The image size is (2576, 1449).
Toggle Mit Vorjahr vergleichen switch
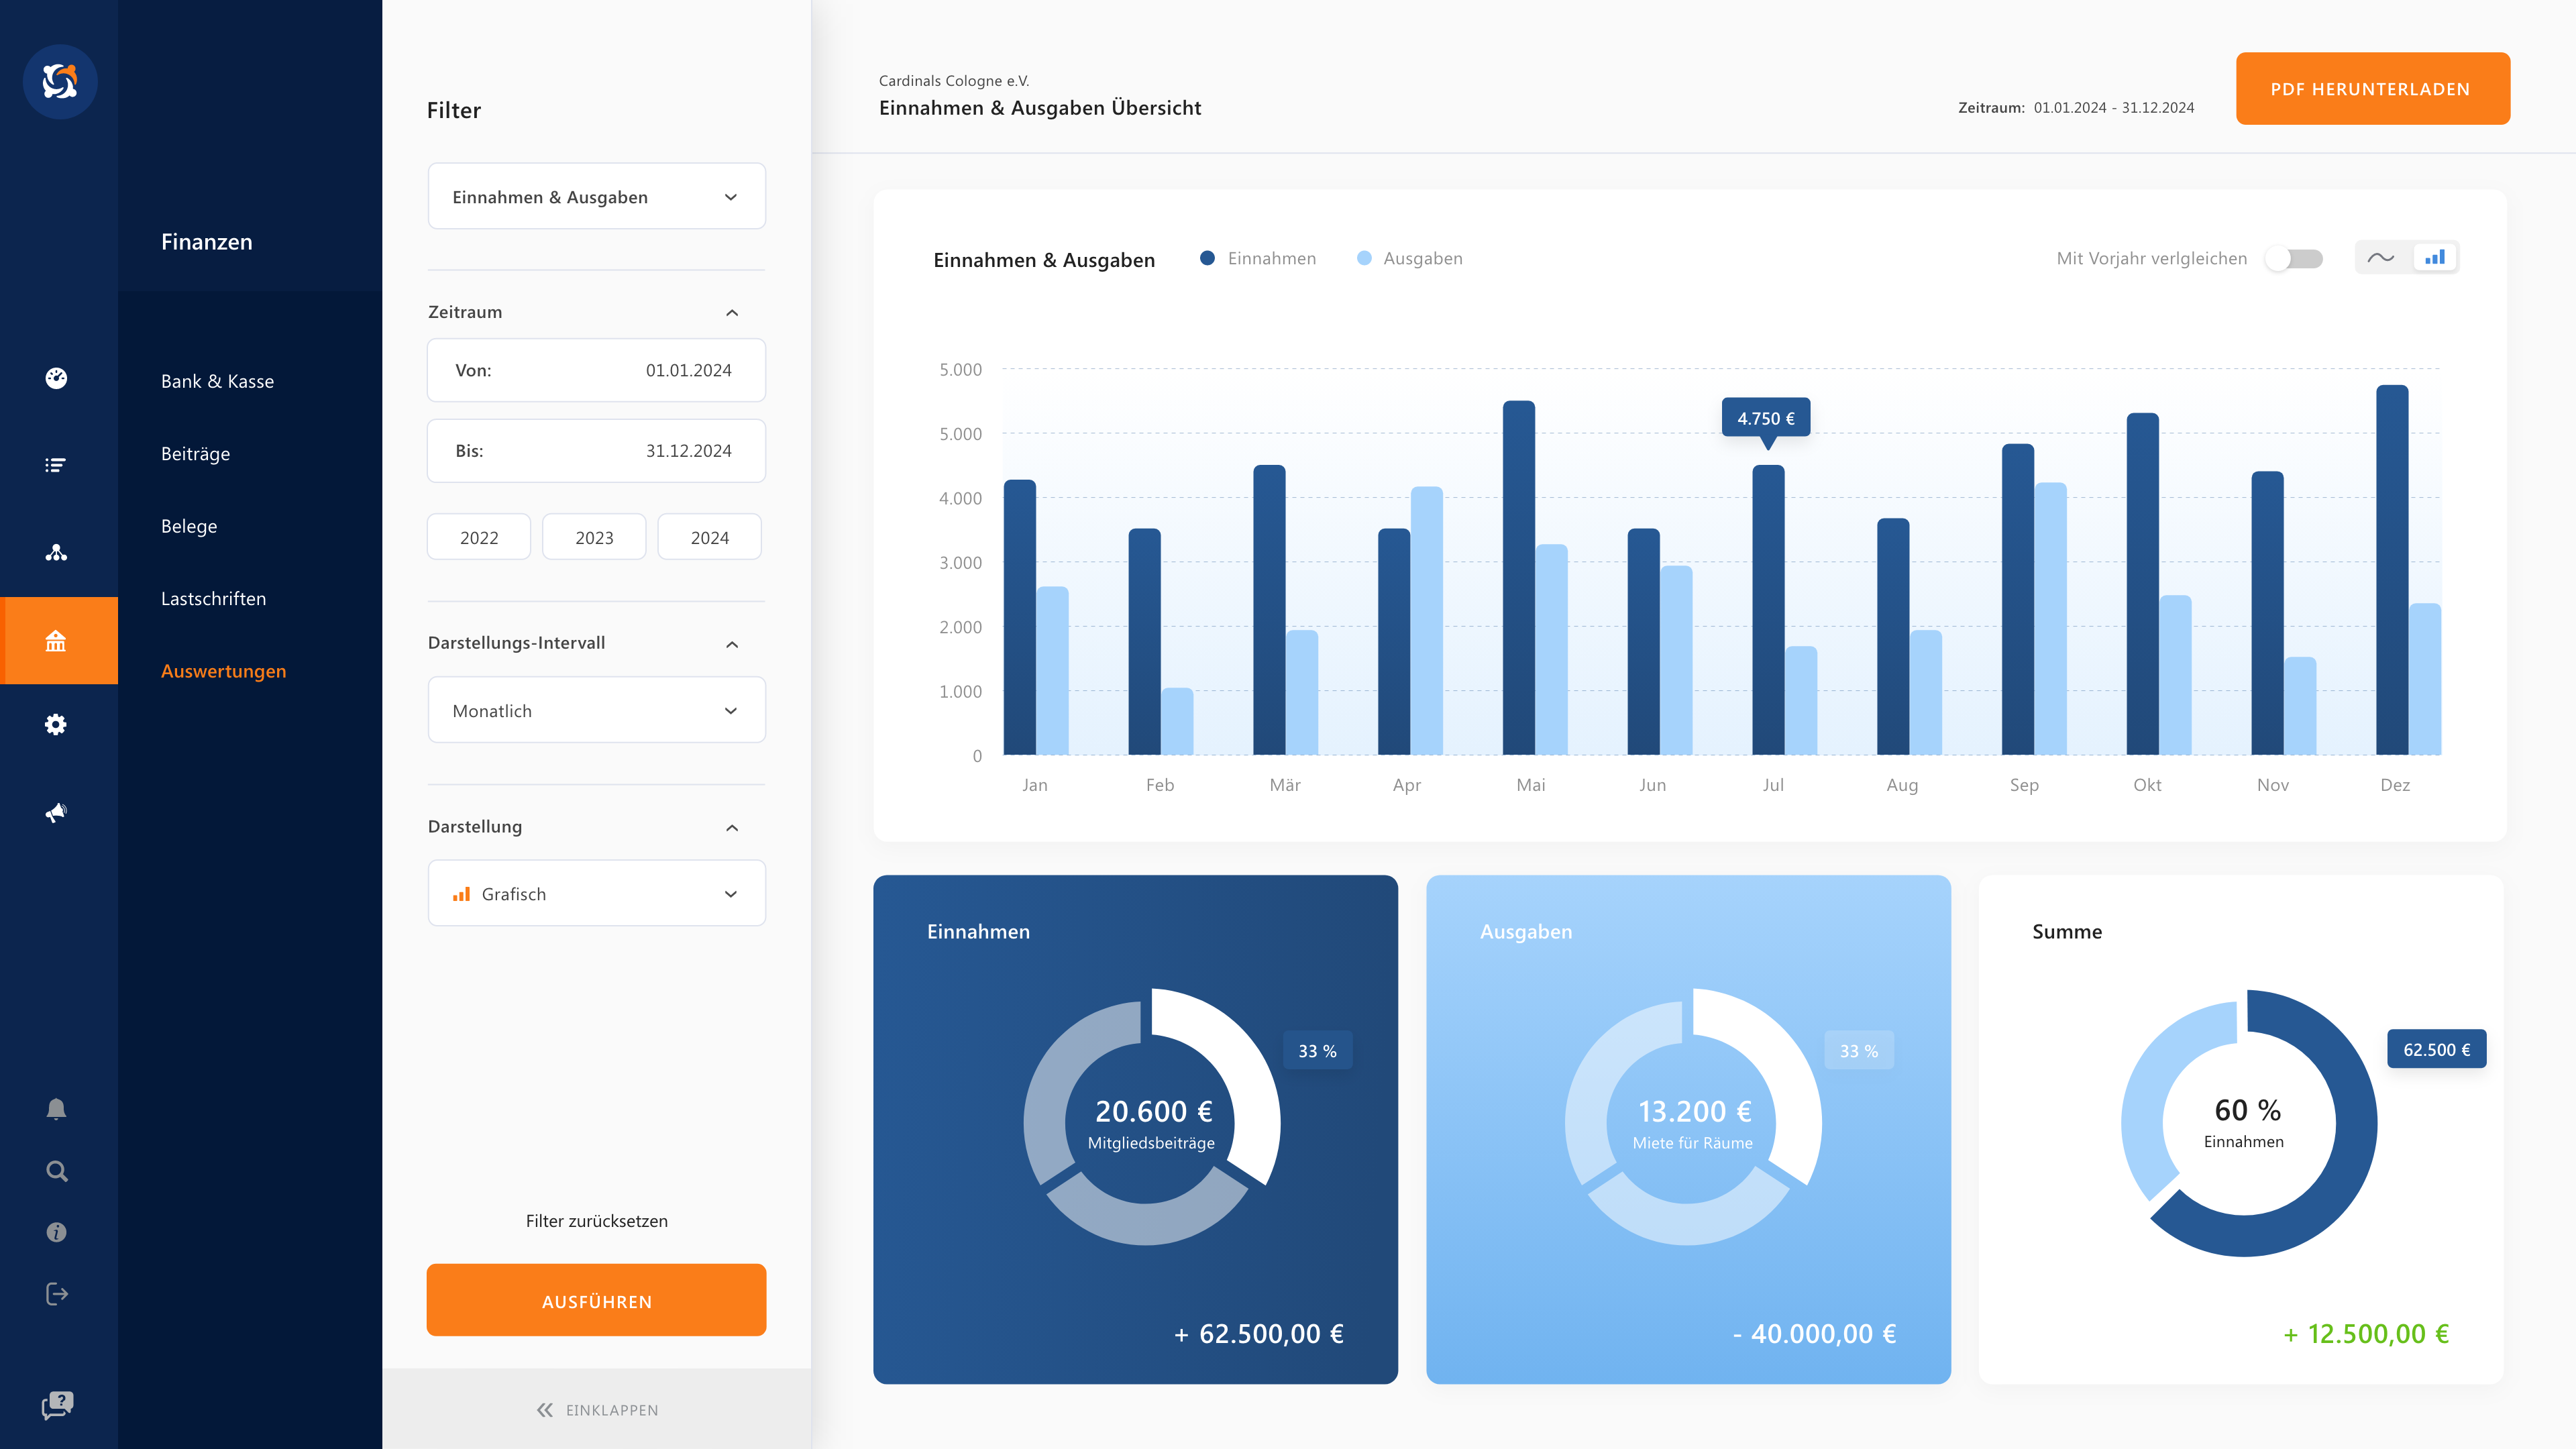[x=2295, y=259]
